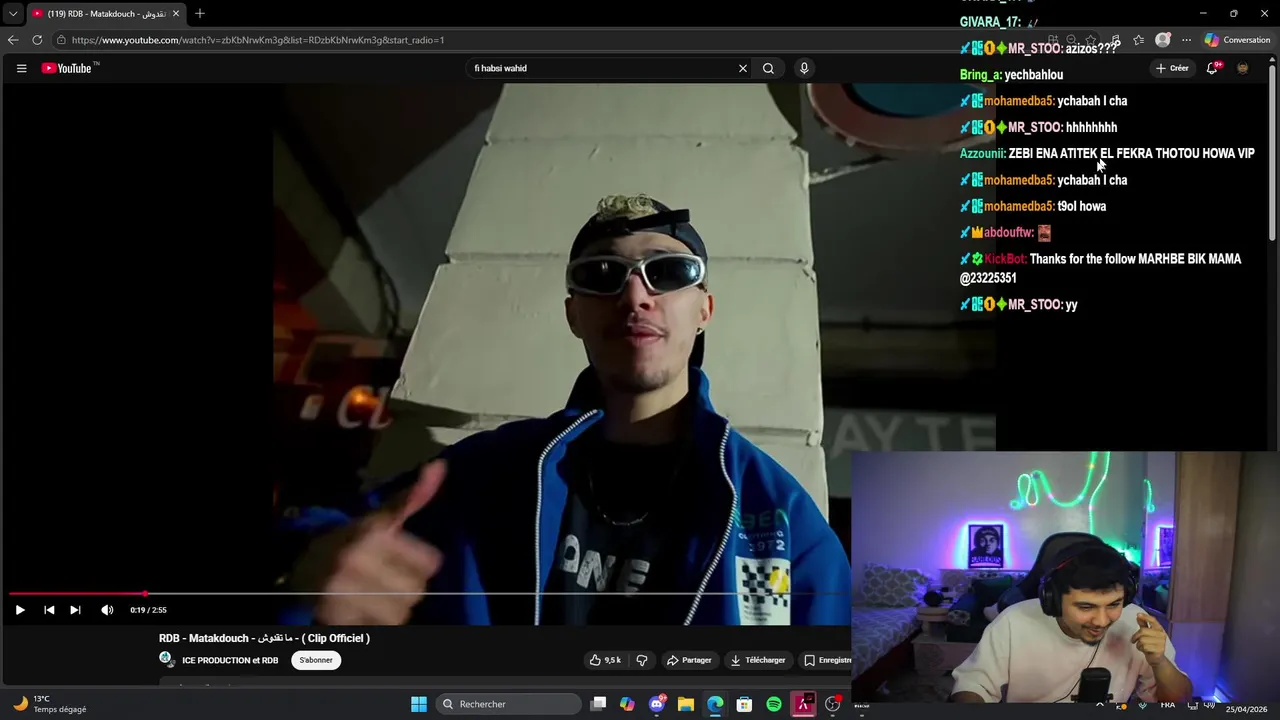This screenshot has width=1280, height=720.
Task: Click the FRA keyboard language indicator
Action: click(x=1167, y=704)
